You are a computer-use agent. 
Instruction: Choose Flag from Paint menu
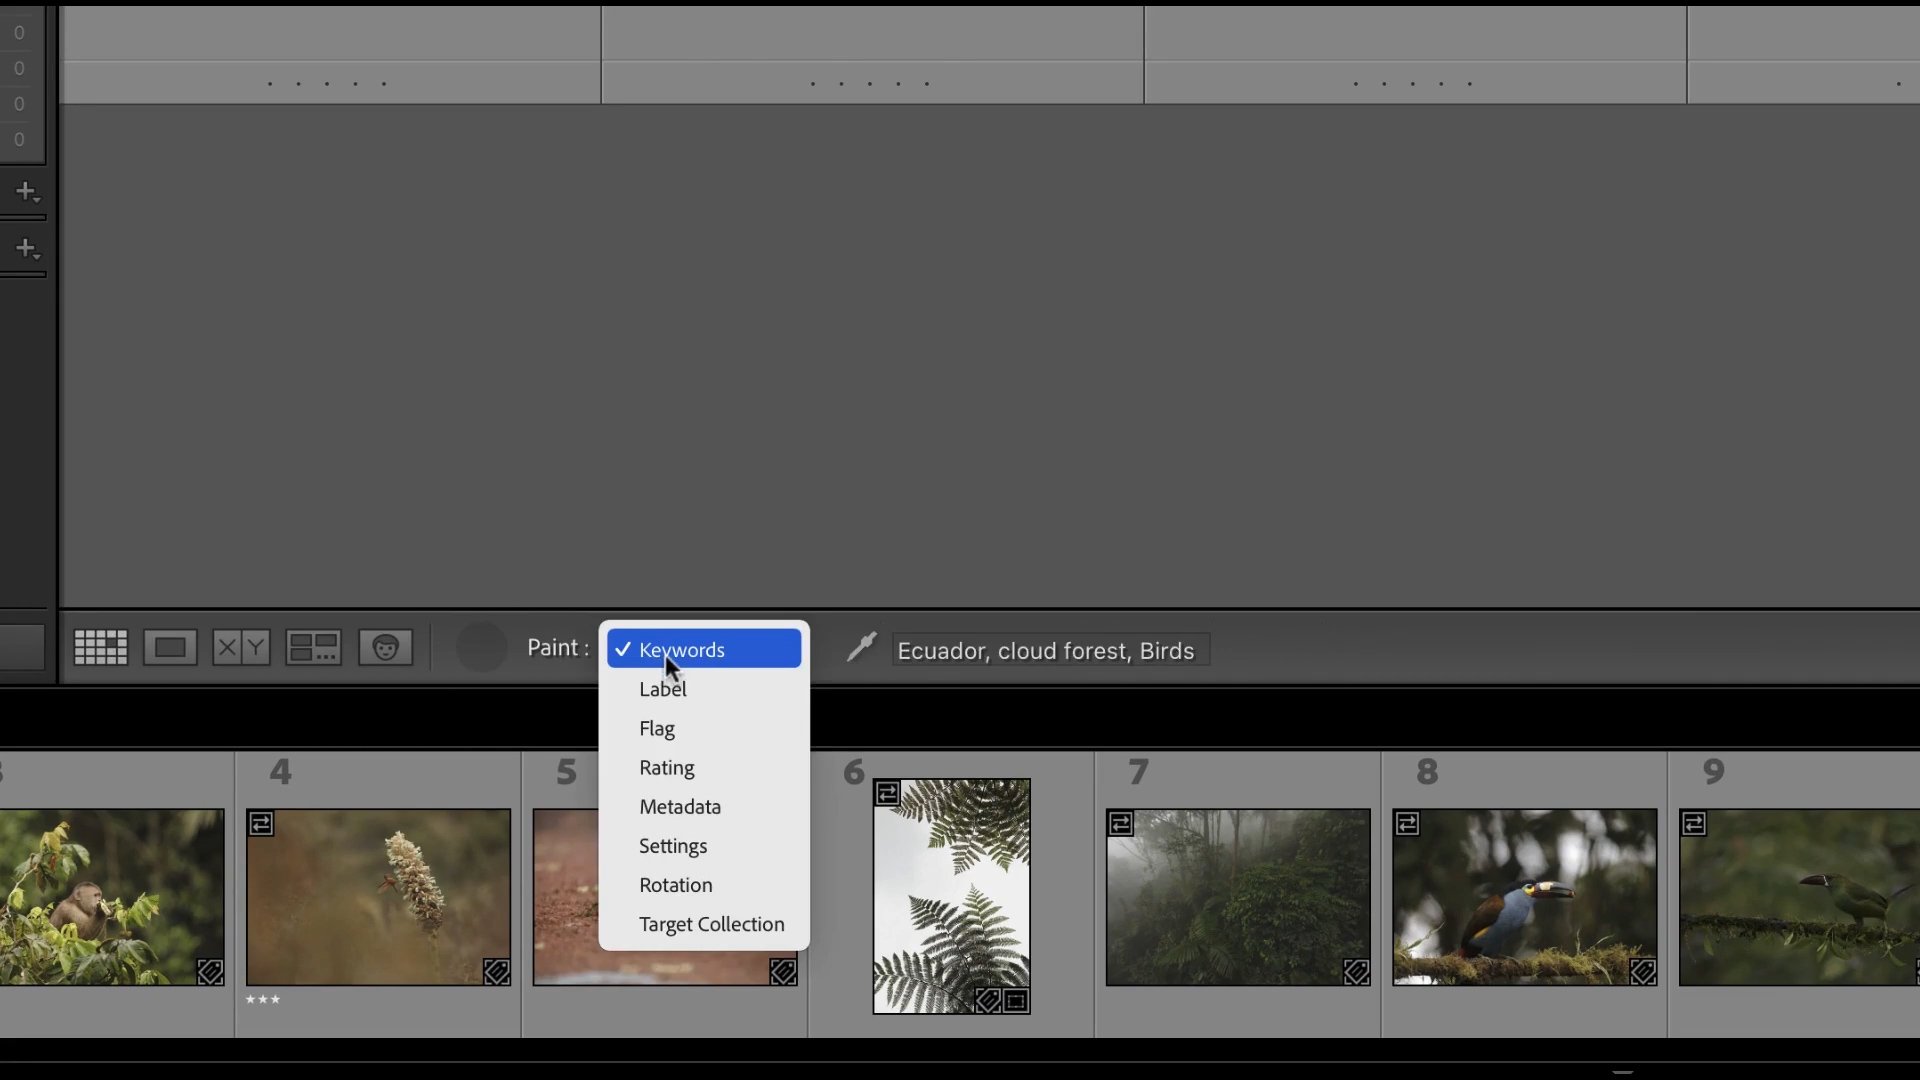657,729
